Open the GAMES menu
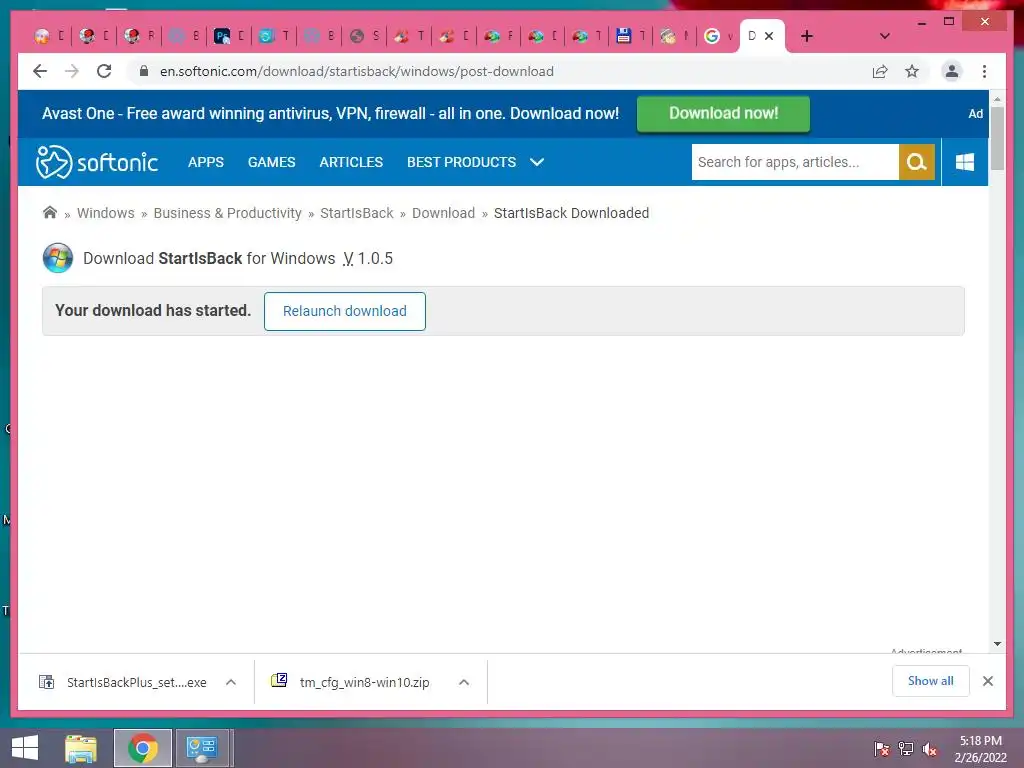Viewport: 1024px width, 768px height. (x=272, y=162)
